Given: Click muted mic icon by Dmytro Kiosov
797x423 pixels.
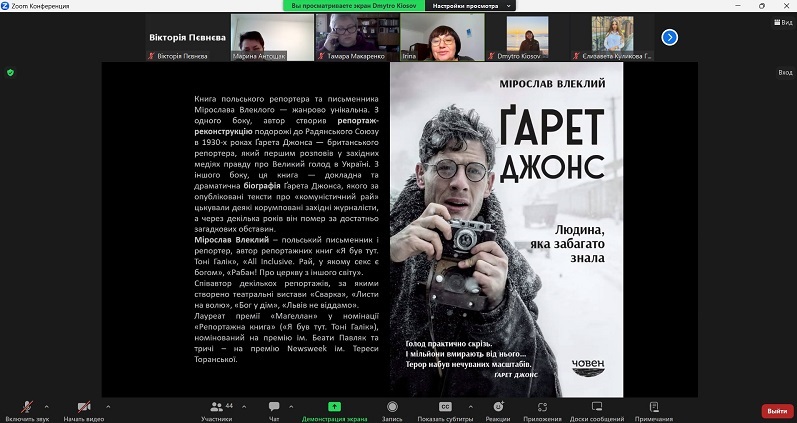Looking at the screenshot, I should [491, 56].
